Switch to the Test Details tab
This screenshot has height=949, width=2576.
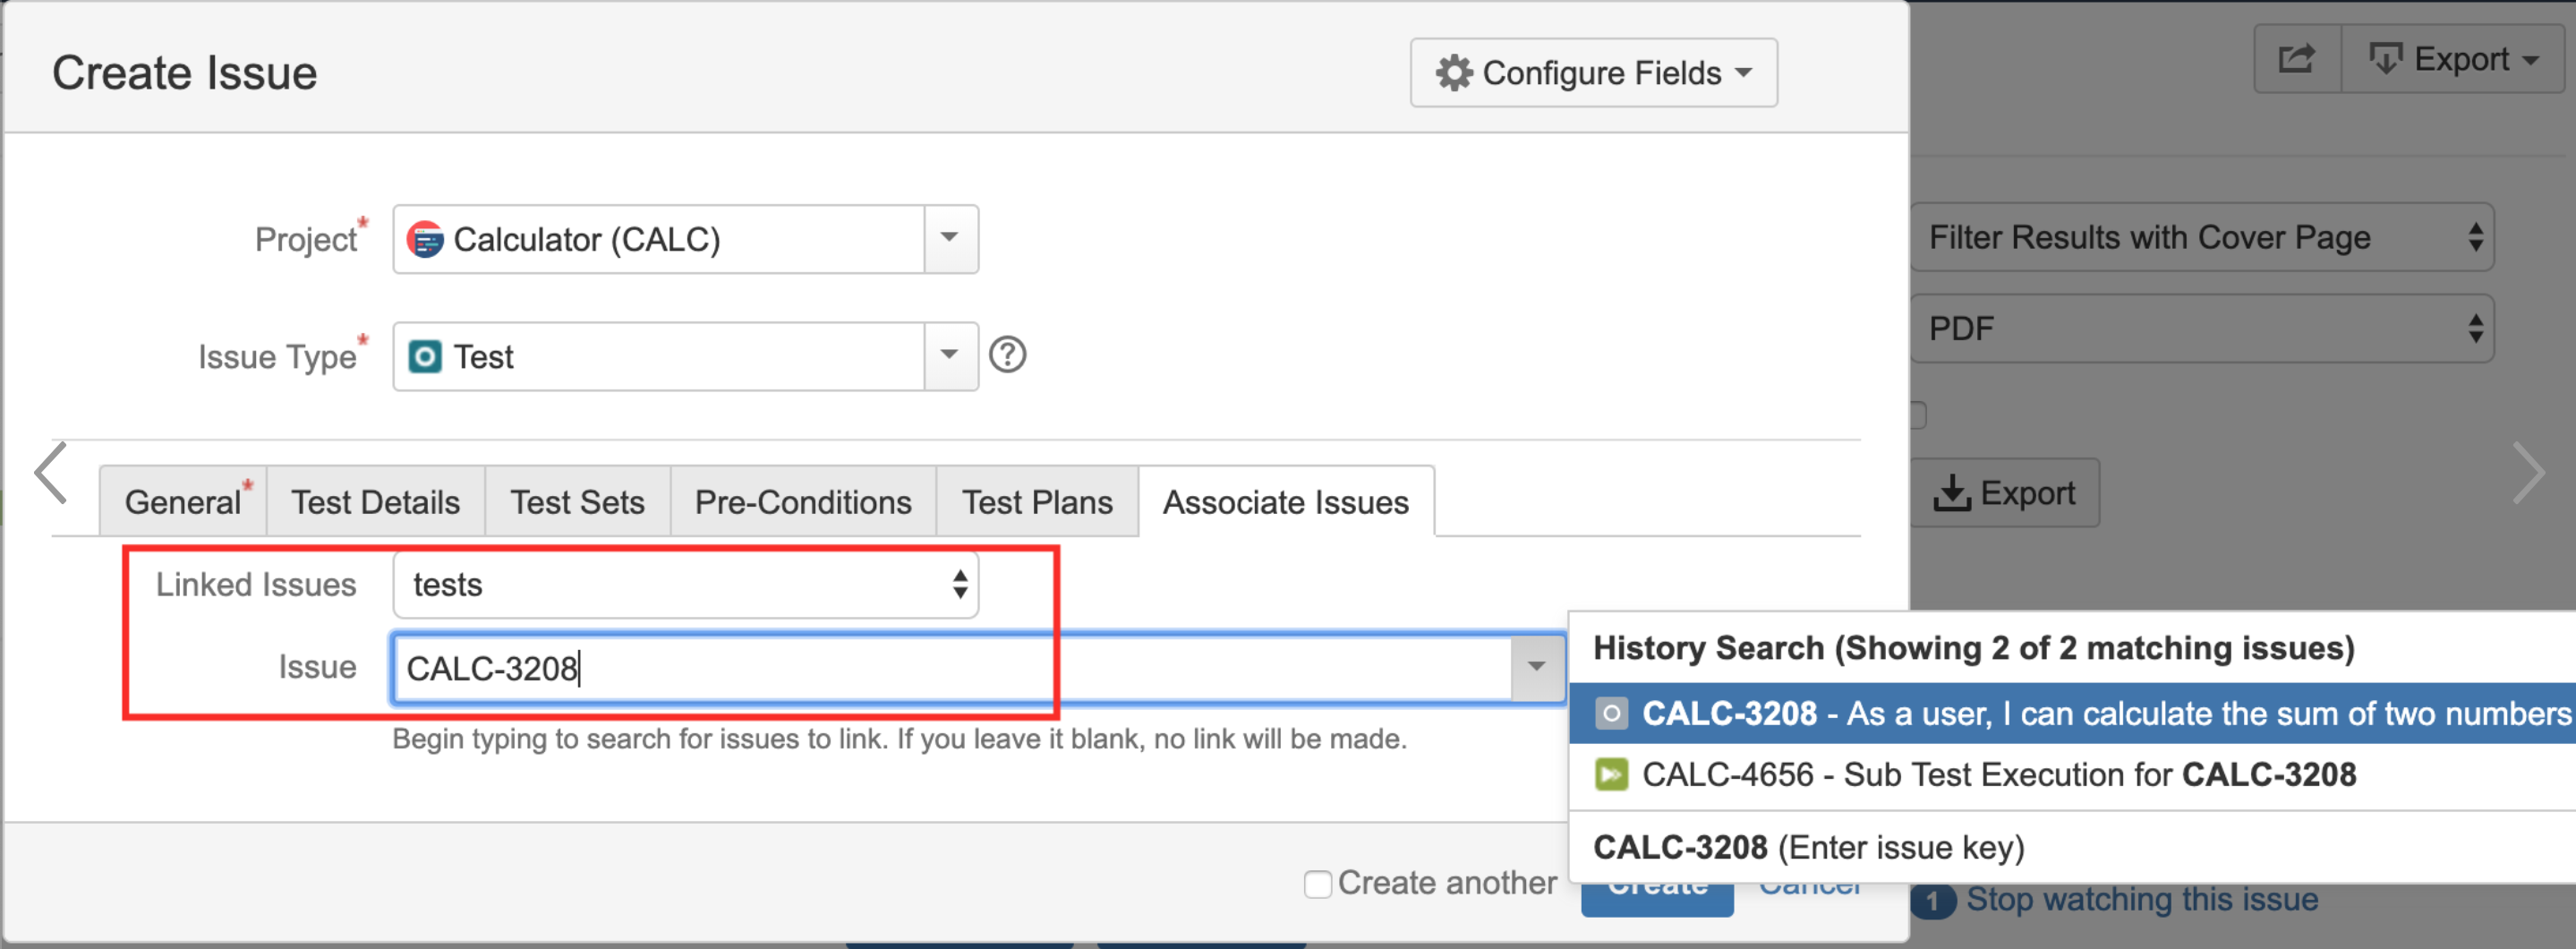tap(375, 502)
